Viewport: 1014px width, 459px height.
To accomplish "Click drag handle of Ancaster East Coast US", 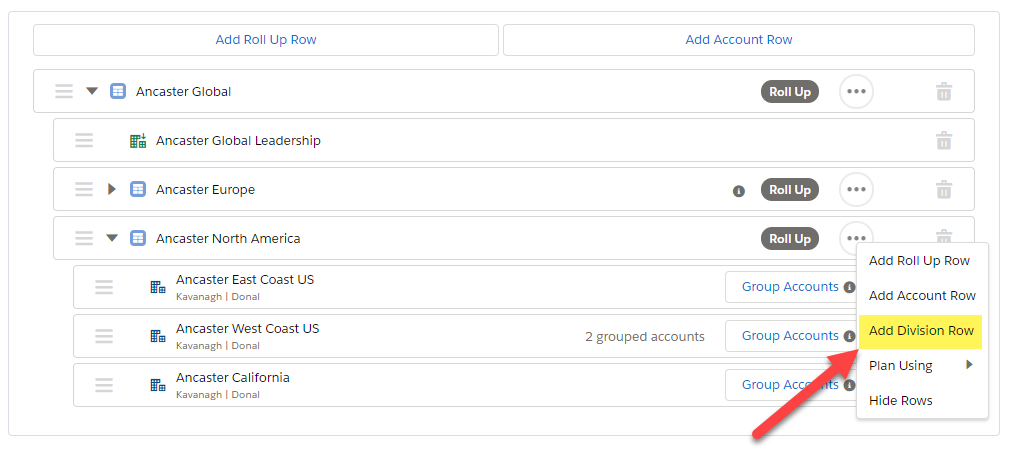I will pos(104,287).
